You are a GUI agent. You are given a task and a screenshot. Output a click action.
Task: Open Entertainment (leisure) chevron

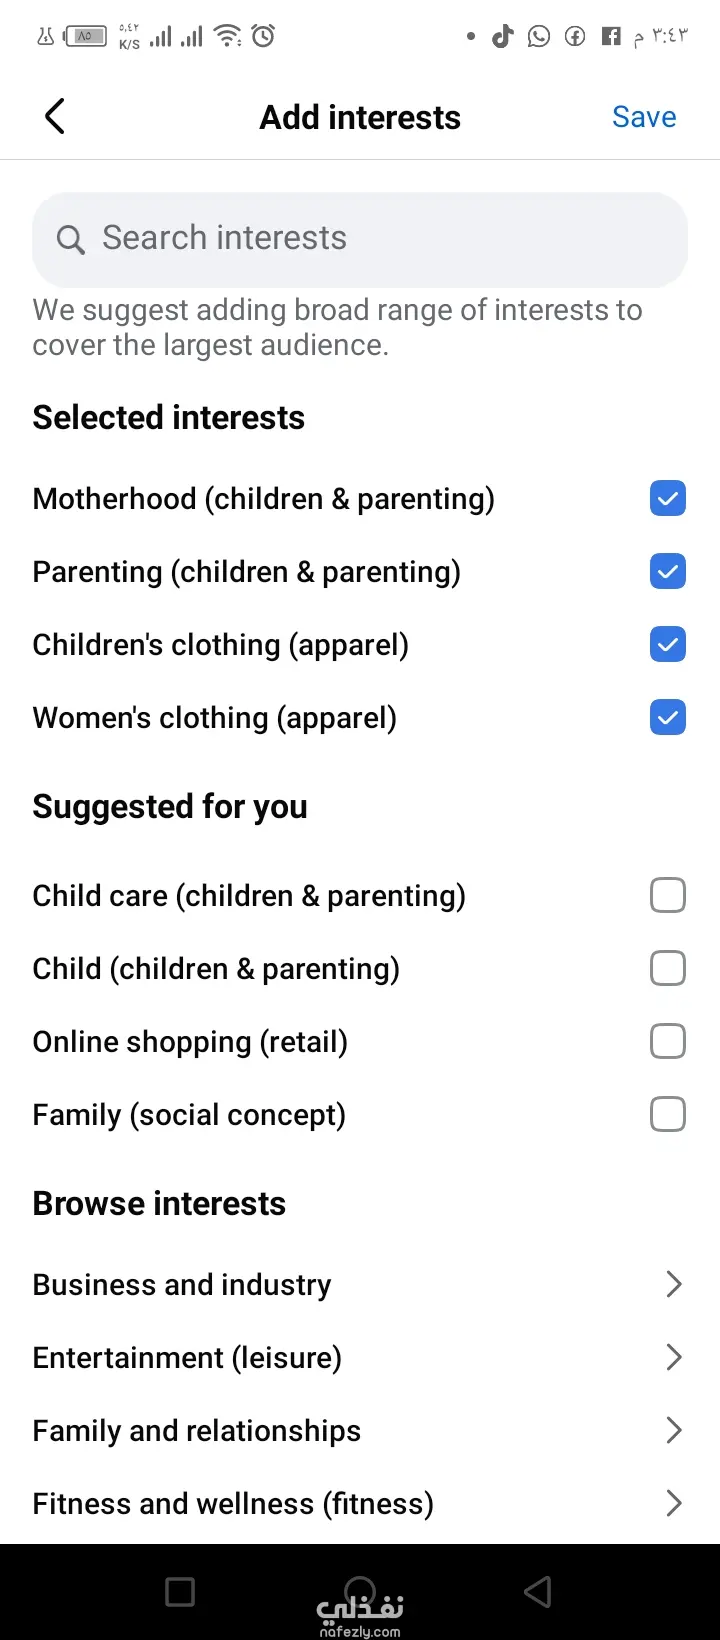coord(673,1357)
